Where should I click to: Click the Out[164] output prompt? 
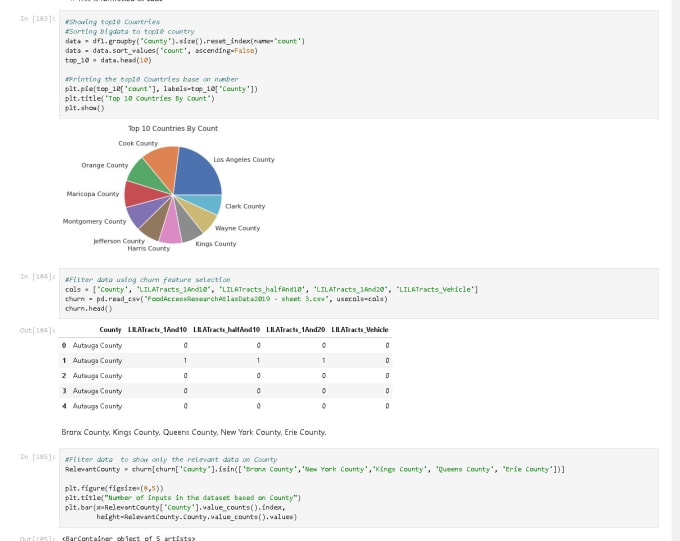coord(38,330)
